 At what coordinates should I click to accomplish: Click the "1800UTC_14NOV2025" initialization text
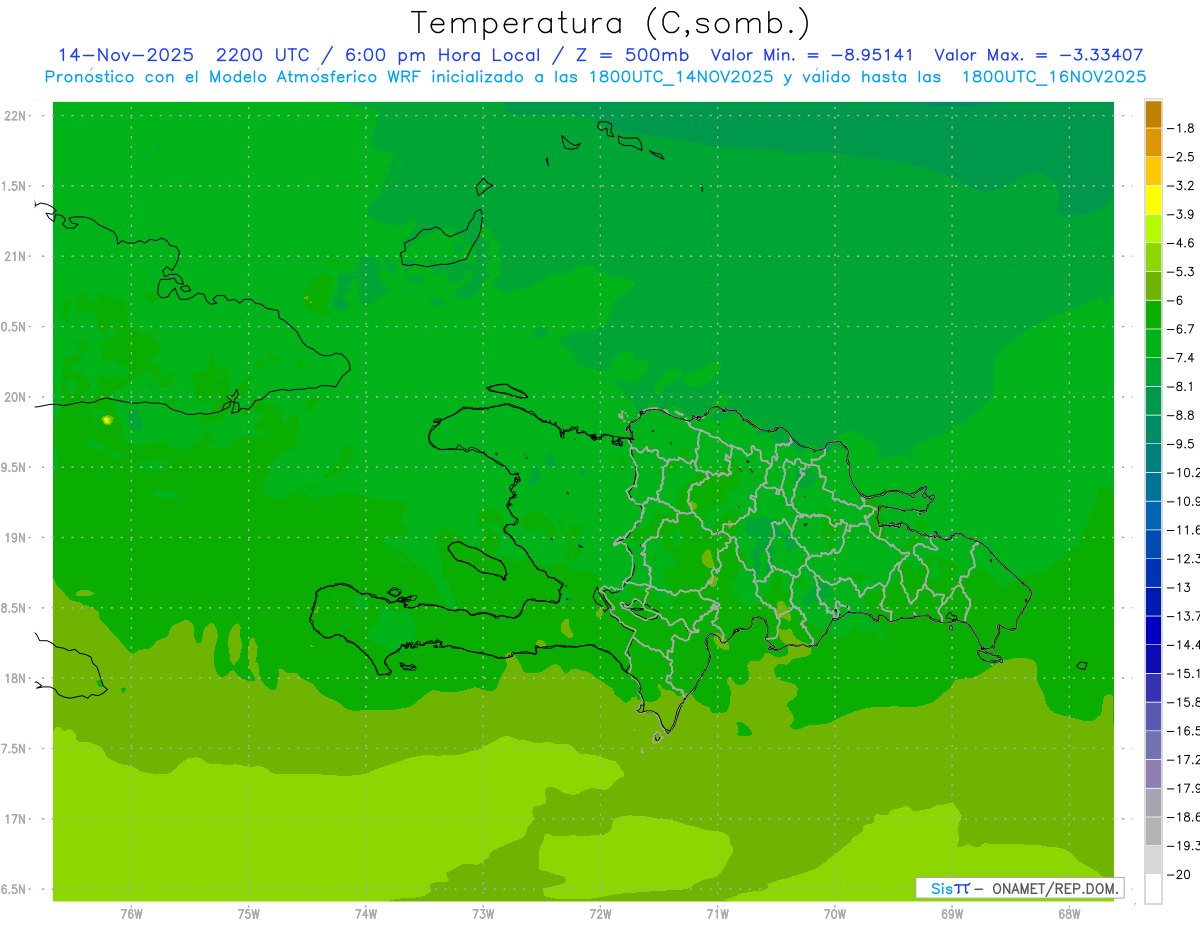(681, 77)
